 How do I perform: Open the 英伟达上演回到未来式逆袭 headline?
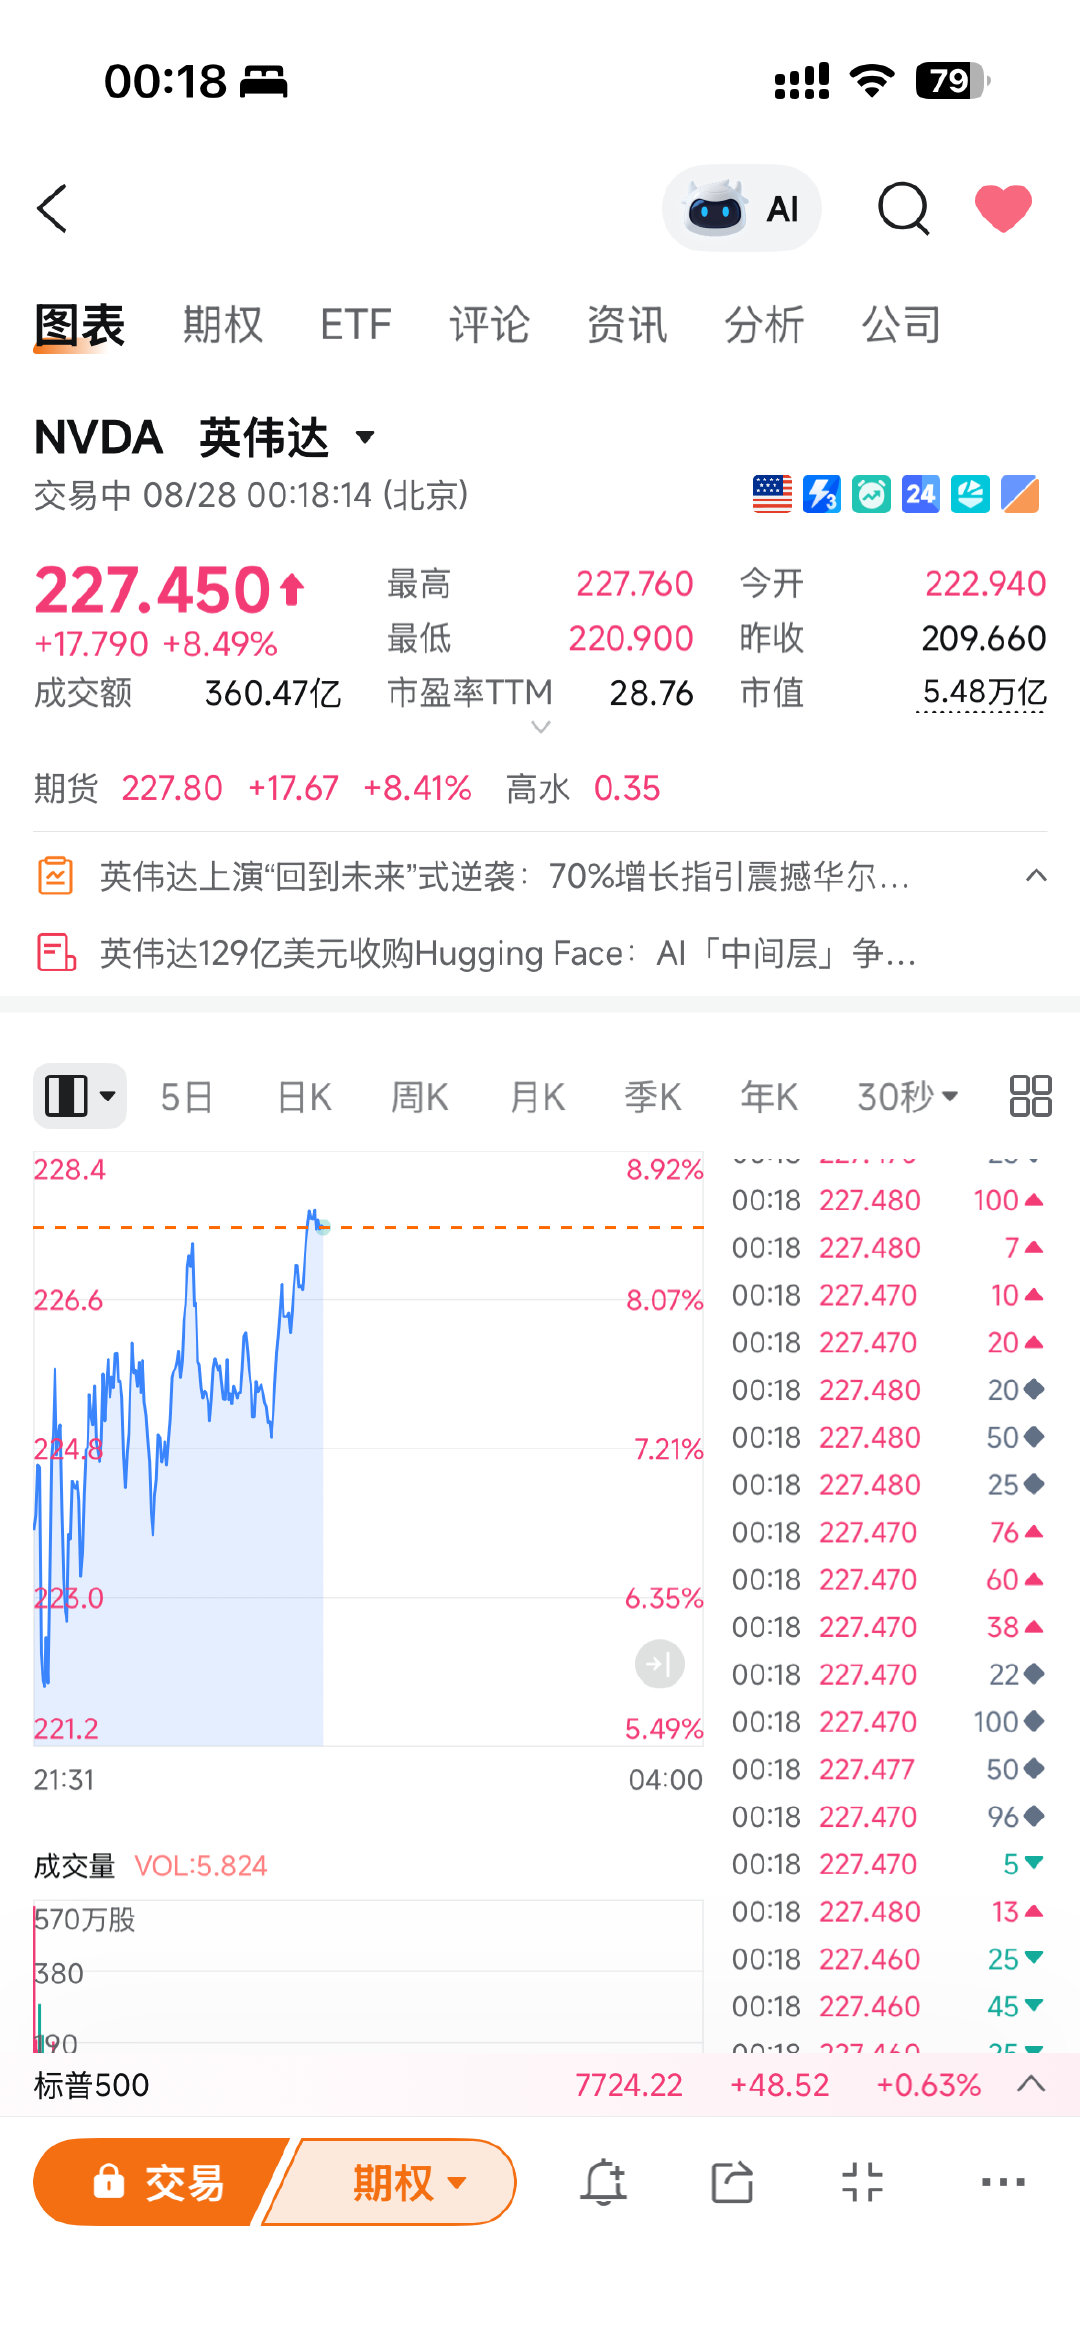click(x=505, y=876)
